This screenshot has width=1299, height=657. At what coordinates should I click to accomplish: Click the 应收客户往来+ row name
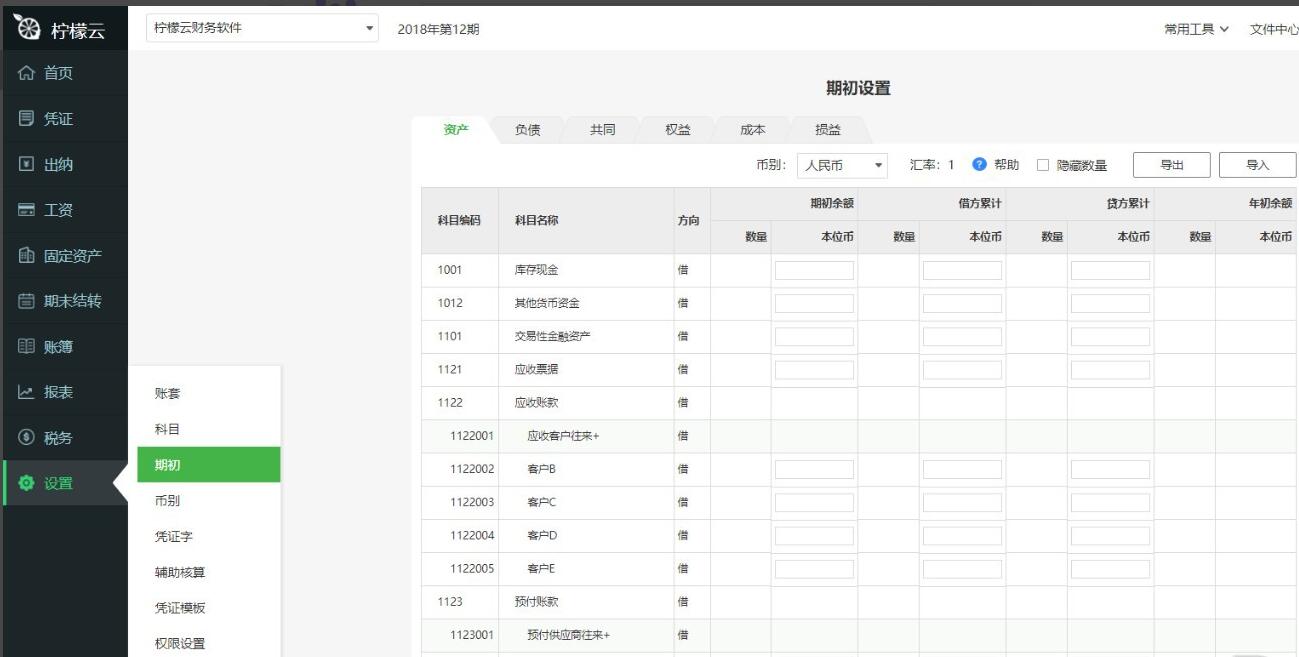[x=563, y=436]
